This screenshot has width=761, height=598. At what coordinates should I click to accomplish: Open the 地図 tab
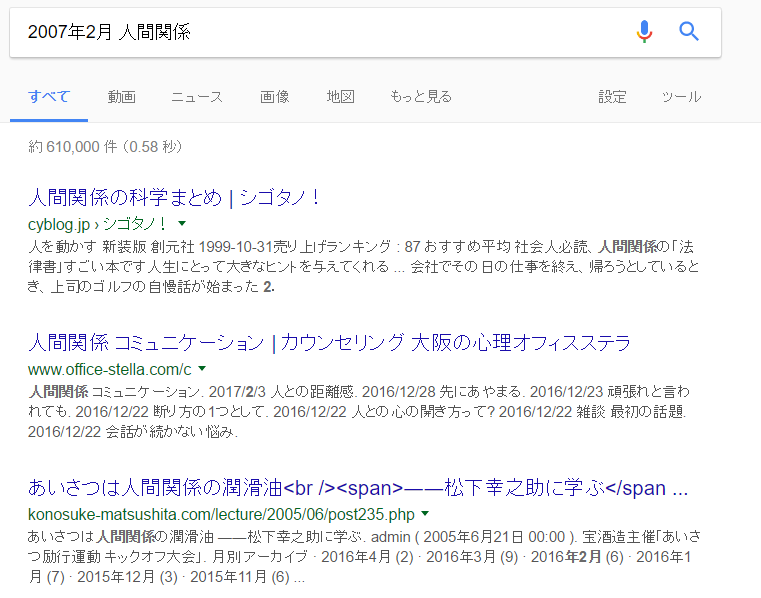(340, 97)
